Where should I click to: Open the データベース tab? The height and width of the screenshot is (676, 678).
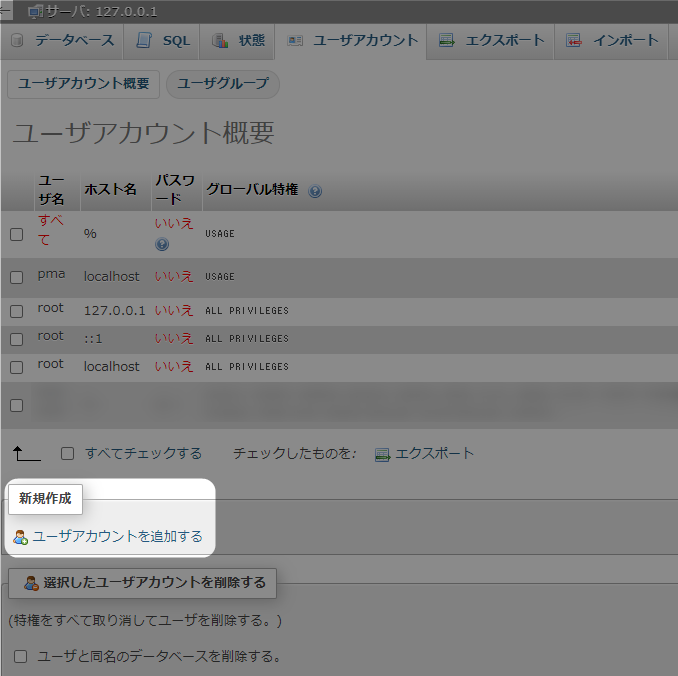pos(62,41)
